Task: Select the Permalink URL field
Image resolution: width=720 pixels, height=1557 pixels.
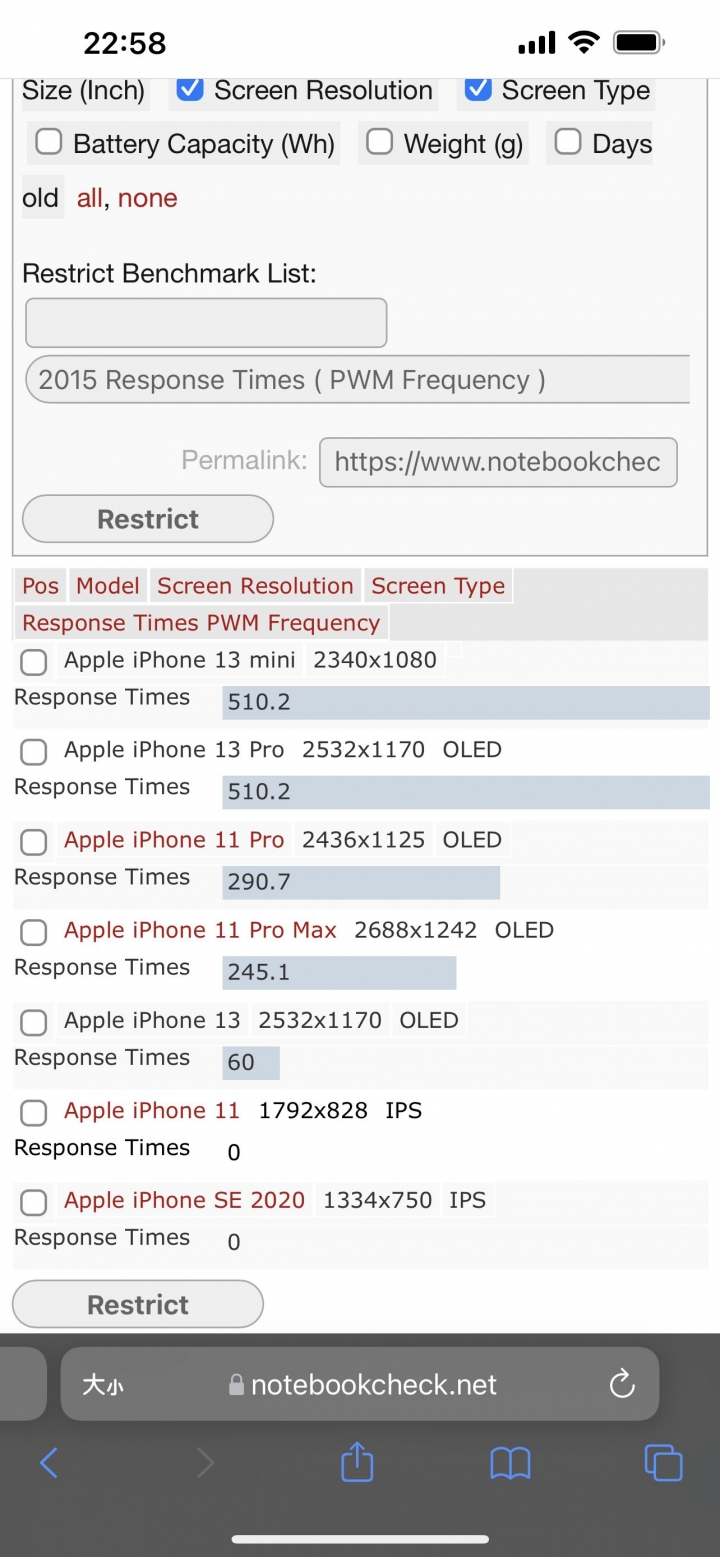Action: click(497, 462)
